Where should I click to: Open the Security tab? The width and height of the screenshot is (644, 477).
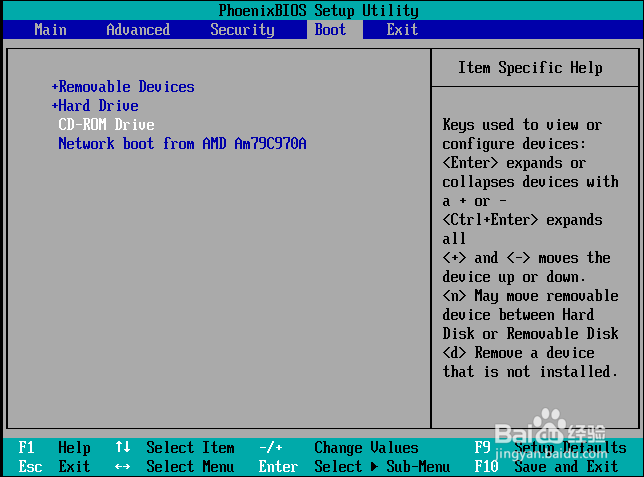click(x=242, y=30)
